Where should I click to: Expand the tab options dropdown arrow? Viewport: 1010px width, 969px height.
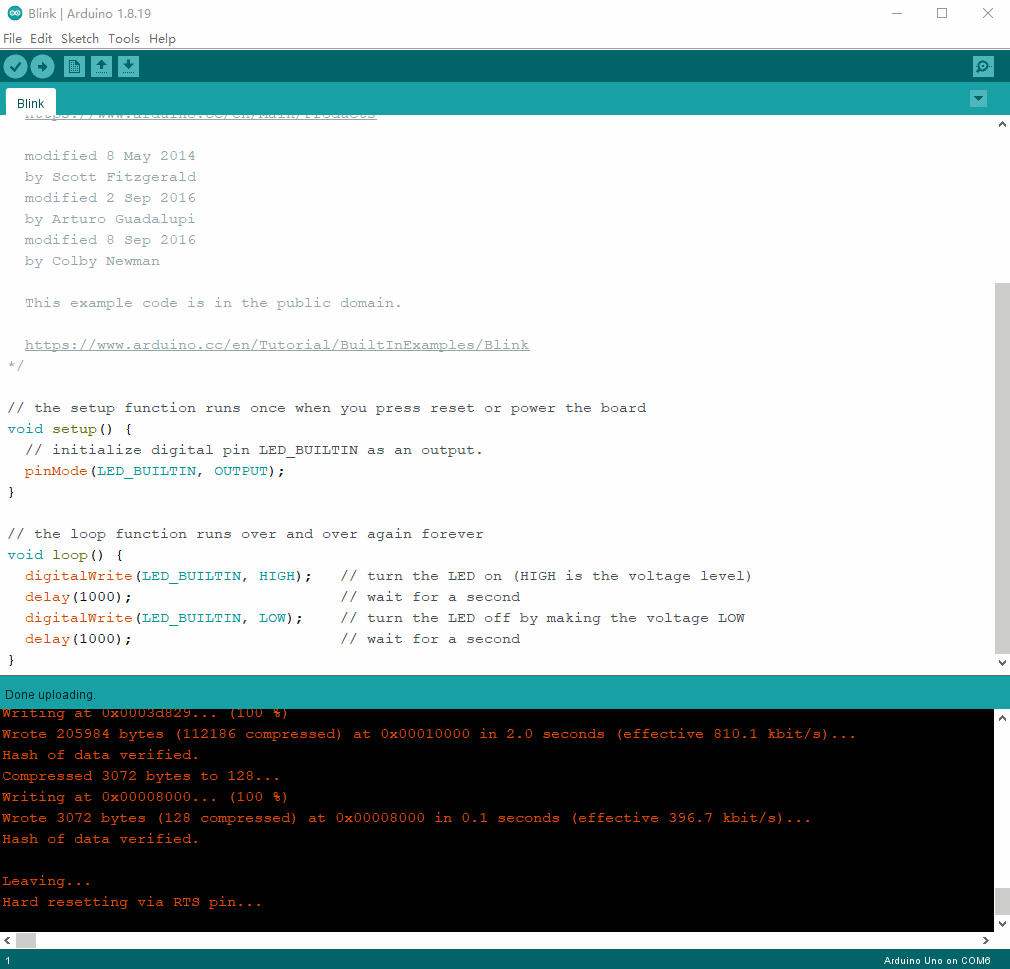[978, 99]
